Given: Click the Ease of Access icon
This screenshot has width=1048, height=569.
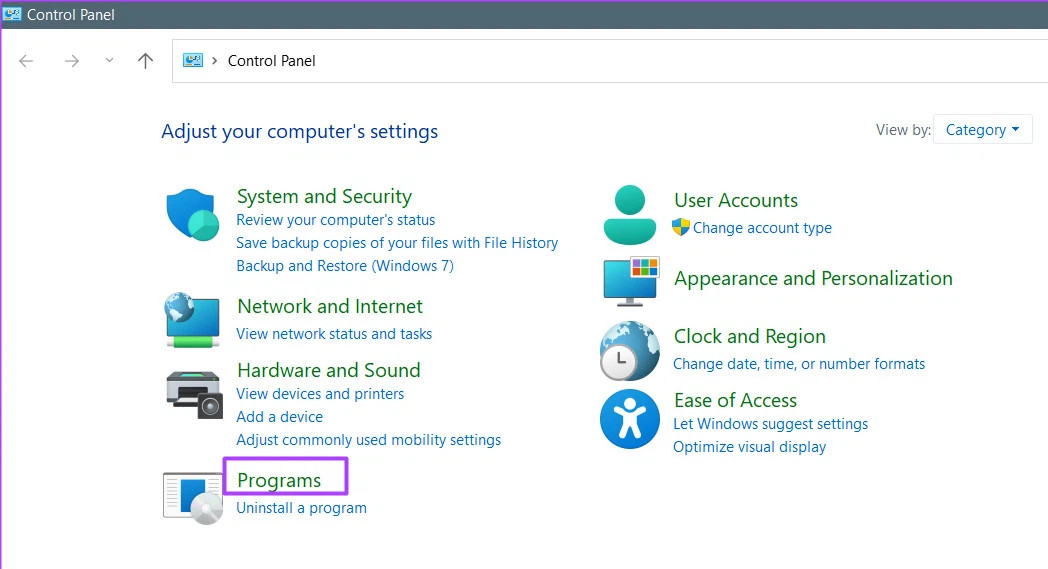Looking at the screenshot, I should pos(630,419).
